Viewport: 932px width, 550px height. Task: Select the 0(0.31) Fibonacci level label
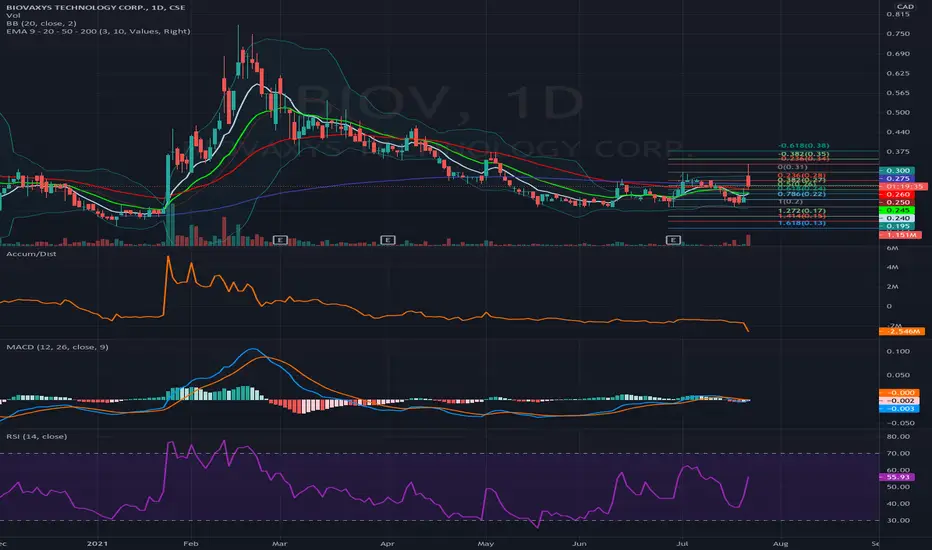tap(792, 167)
